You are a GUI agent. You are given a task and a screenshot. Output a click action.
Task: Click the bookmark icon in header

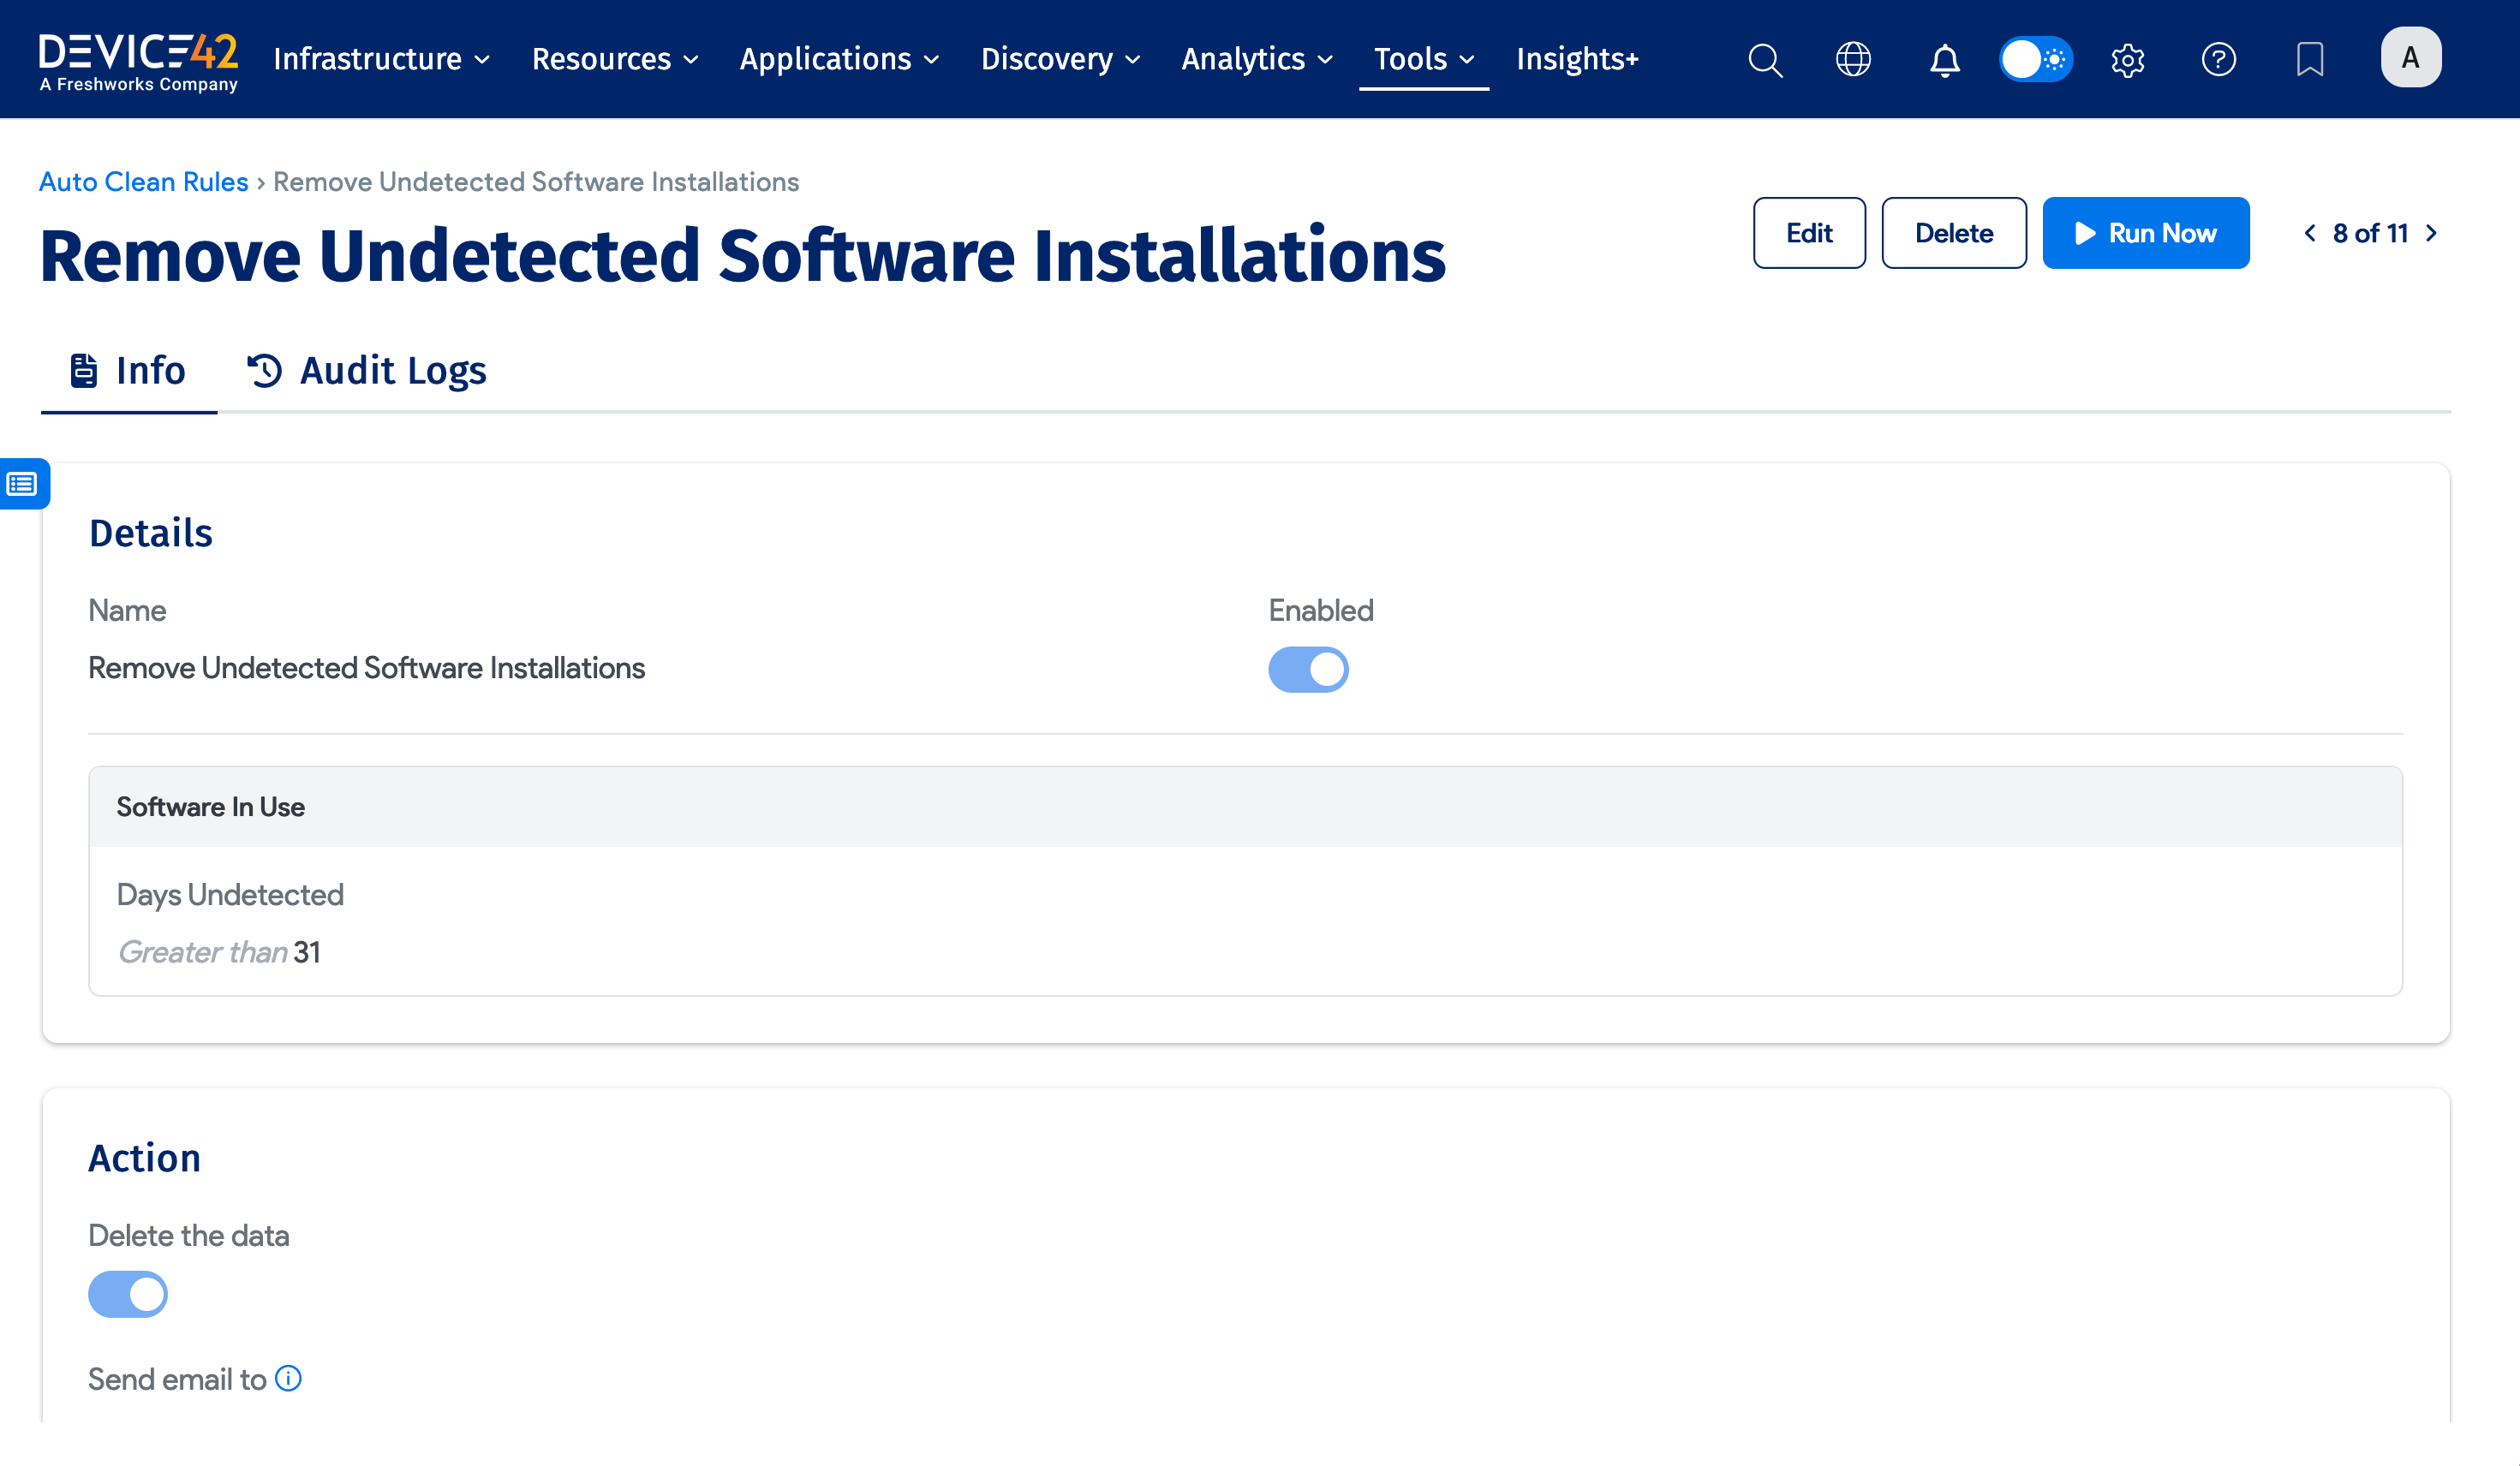coord(2309,59)
